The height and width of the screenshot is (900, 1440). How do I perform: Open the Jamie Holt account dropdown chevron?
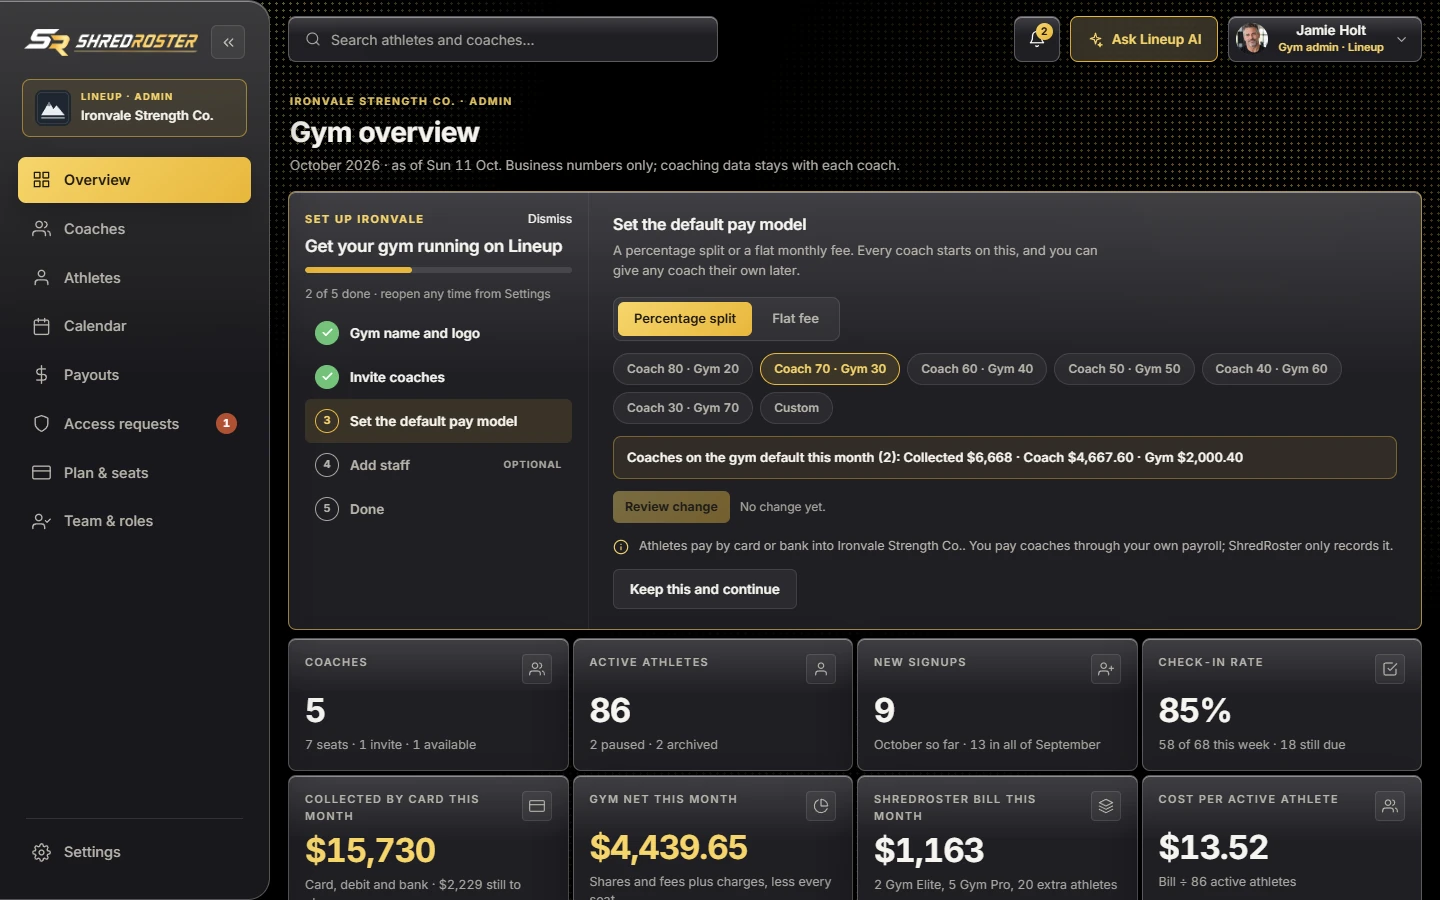(x=1402, y=39)
